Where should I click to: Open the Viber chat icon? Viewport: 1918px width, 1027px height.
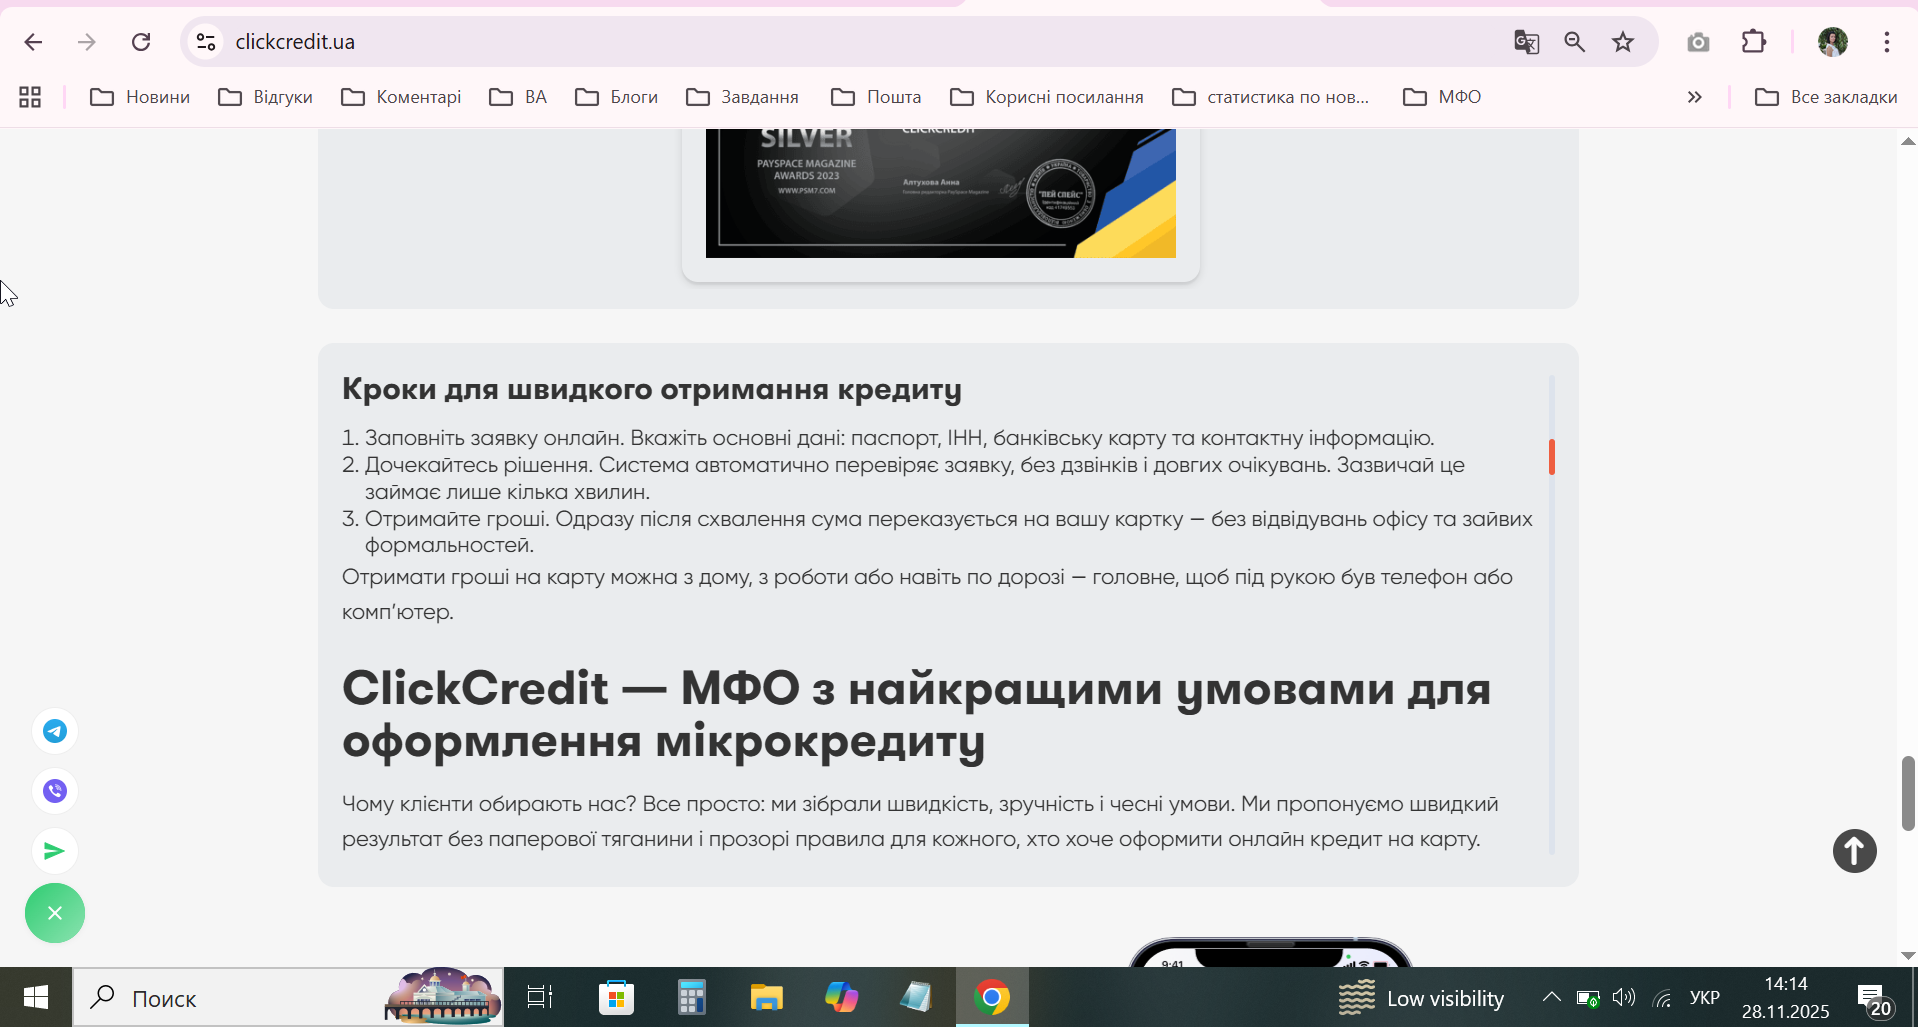pos(55,791)
